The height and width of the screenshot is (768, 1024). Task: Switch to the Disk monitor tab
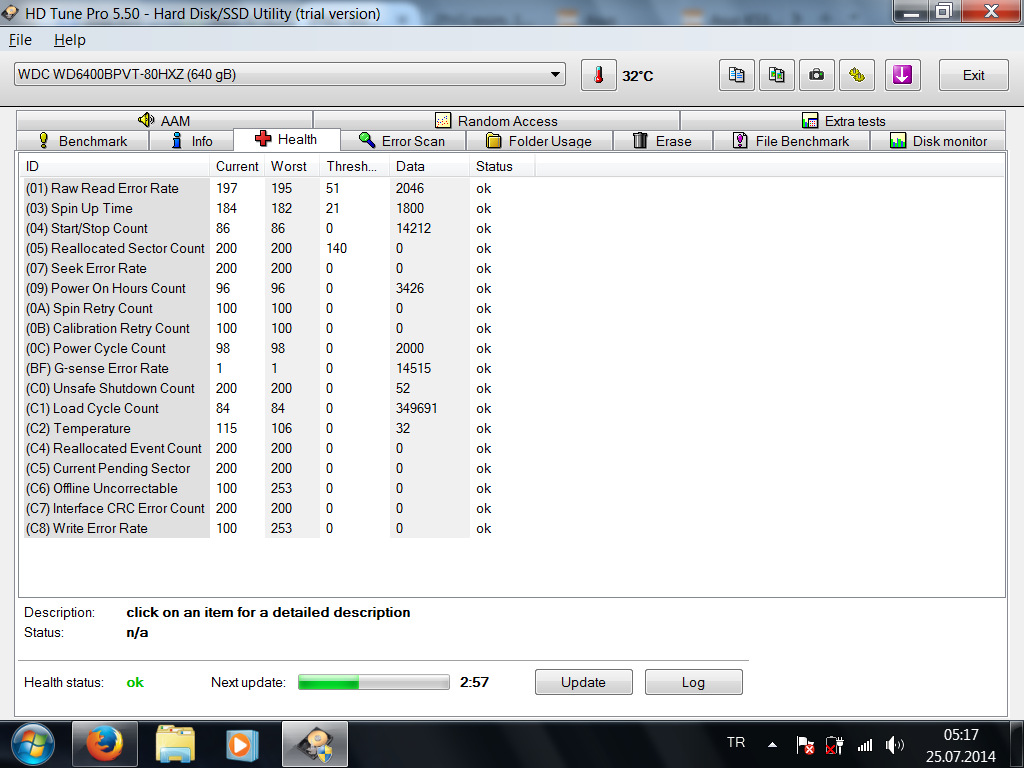coord(938,141)
